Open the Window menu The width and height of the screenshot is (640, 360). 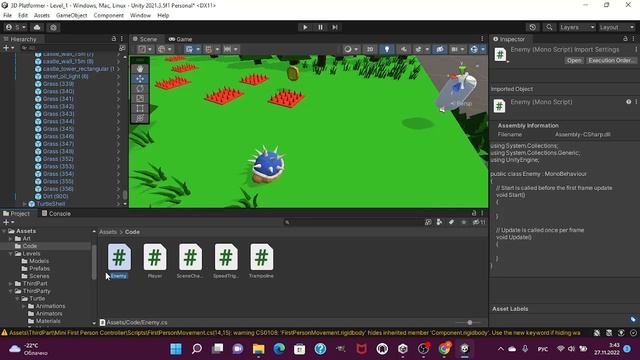click(x=140, y=16)
